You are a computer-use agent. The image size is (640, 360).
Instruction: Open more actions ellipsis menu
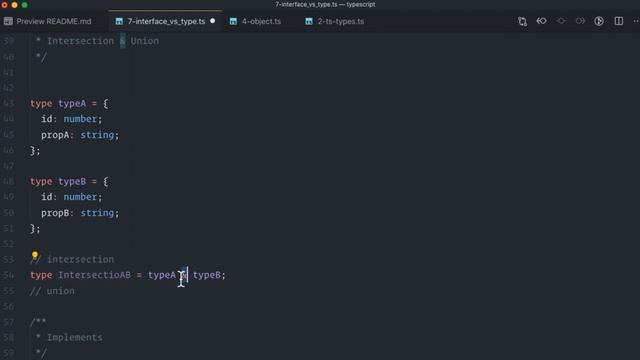tap(636, 21)
